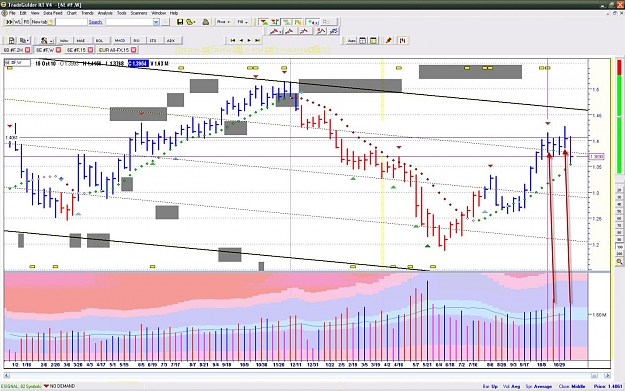Open the copy icon dropdown in the third row
This screenshot has width=625, height=391.
[x=24, y=41]
